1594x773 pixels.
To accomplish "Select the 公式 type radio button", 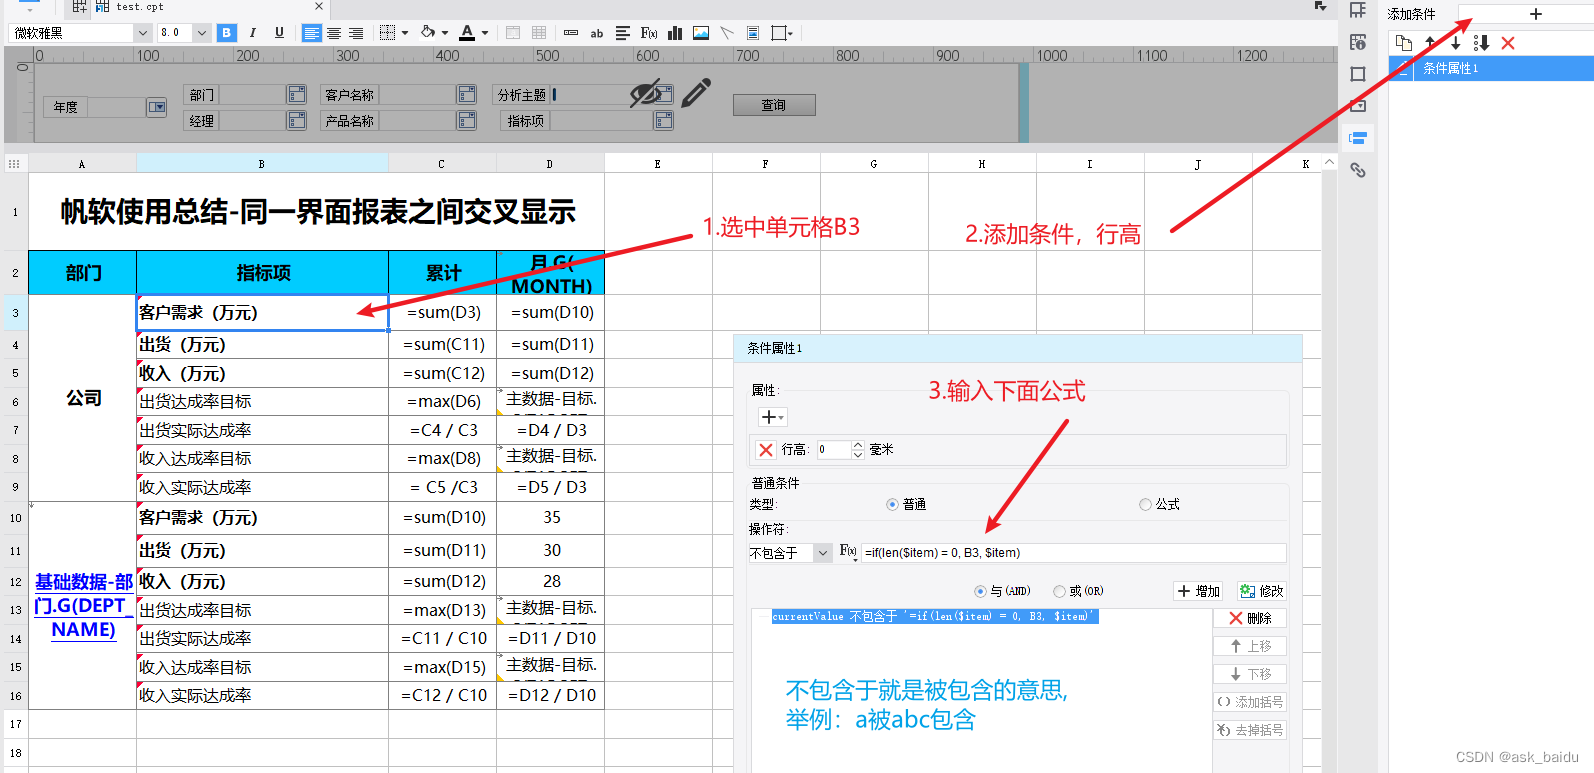I will (1145, 505).
